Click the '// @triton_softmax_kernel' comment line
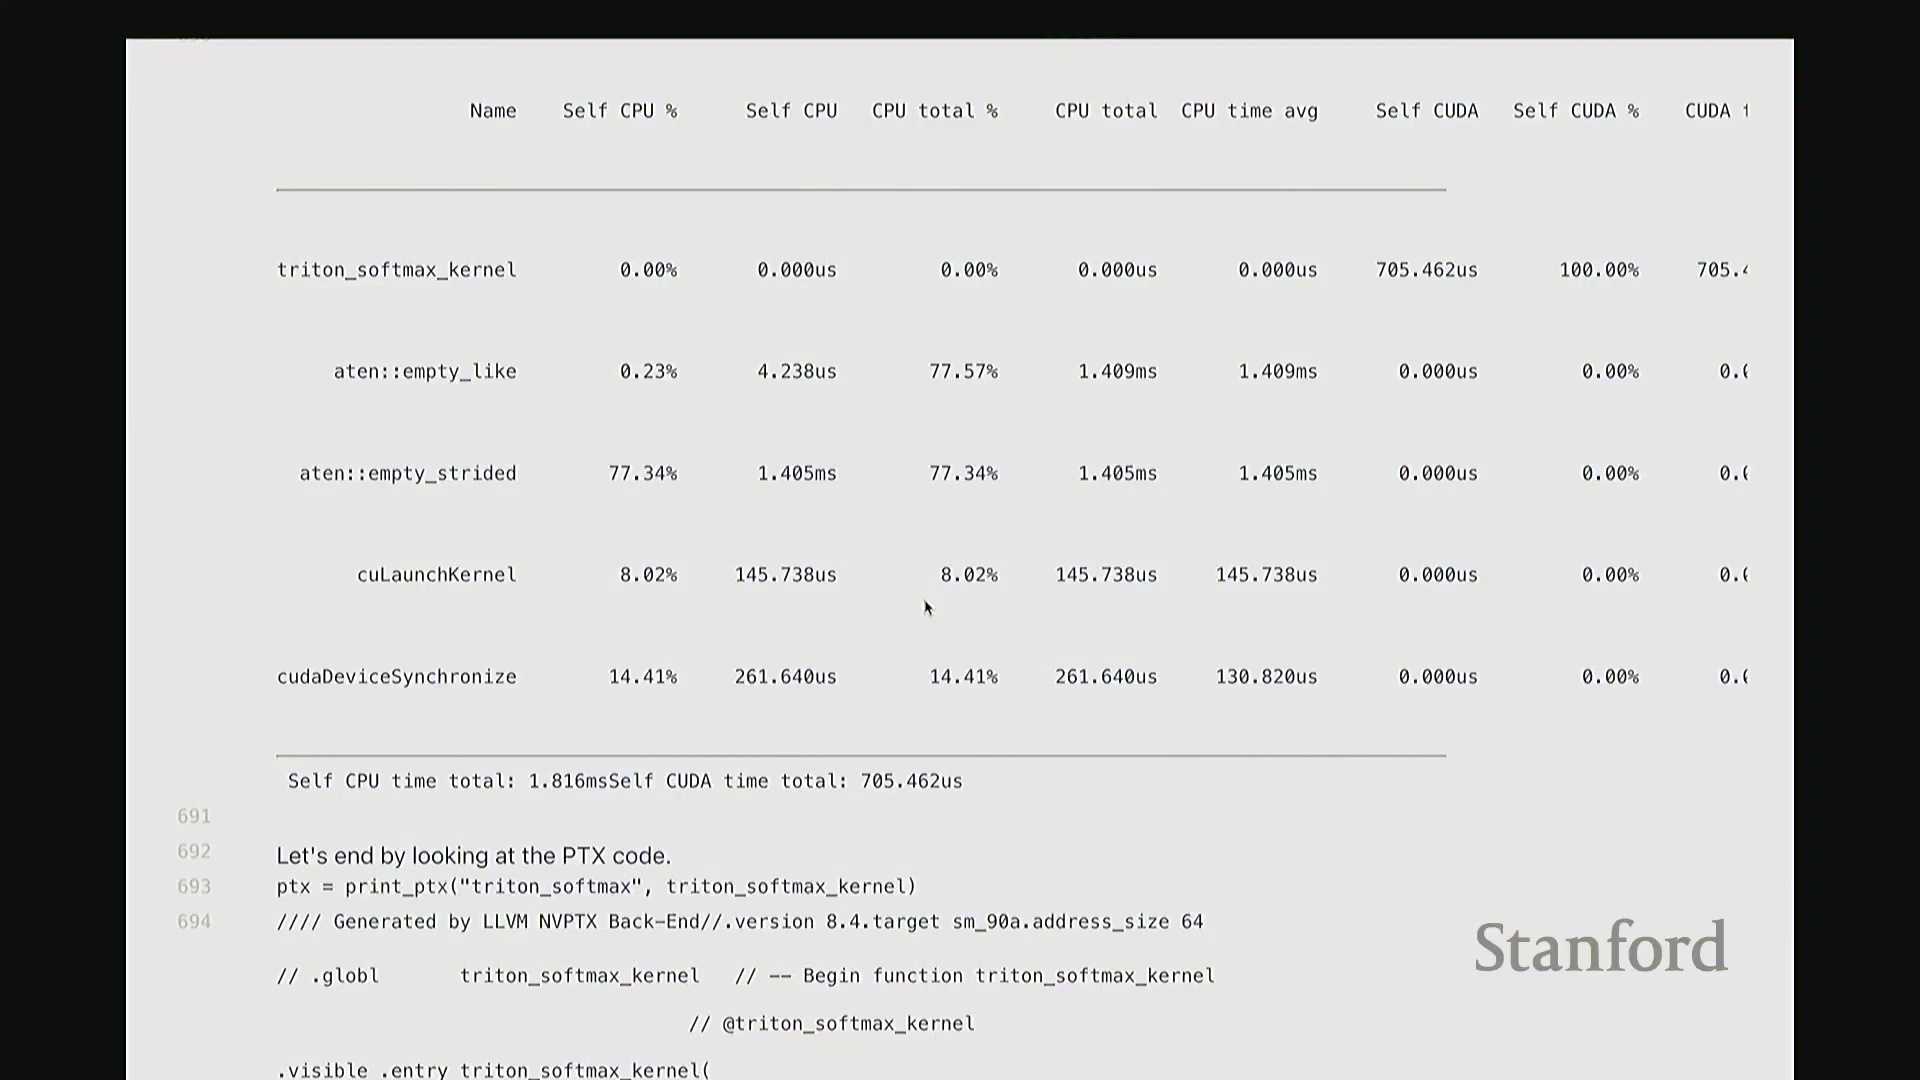Screen dimensions: 1920x1080 point(831,1024)
